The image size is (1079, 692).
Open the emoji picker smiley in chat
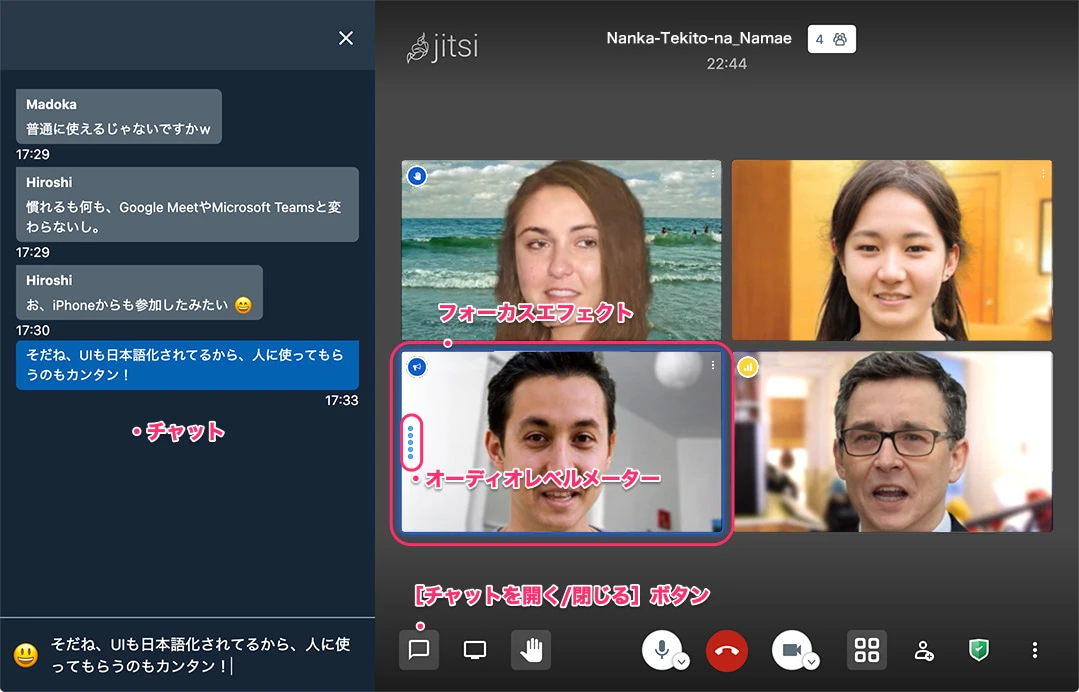(25, 655)
